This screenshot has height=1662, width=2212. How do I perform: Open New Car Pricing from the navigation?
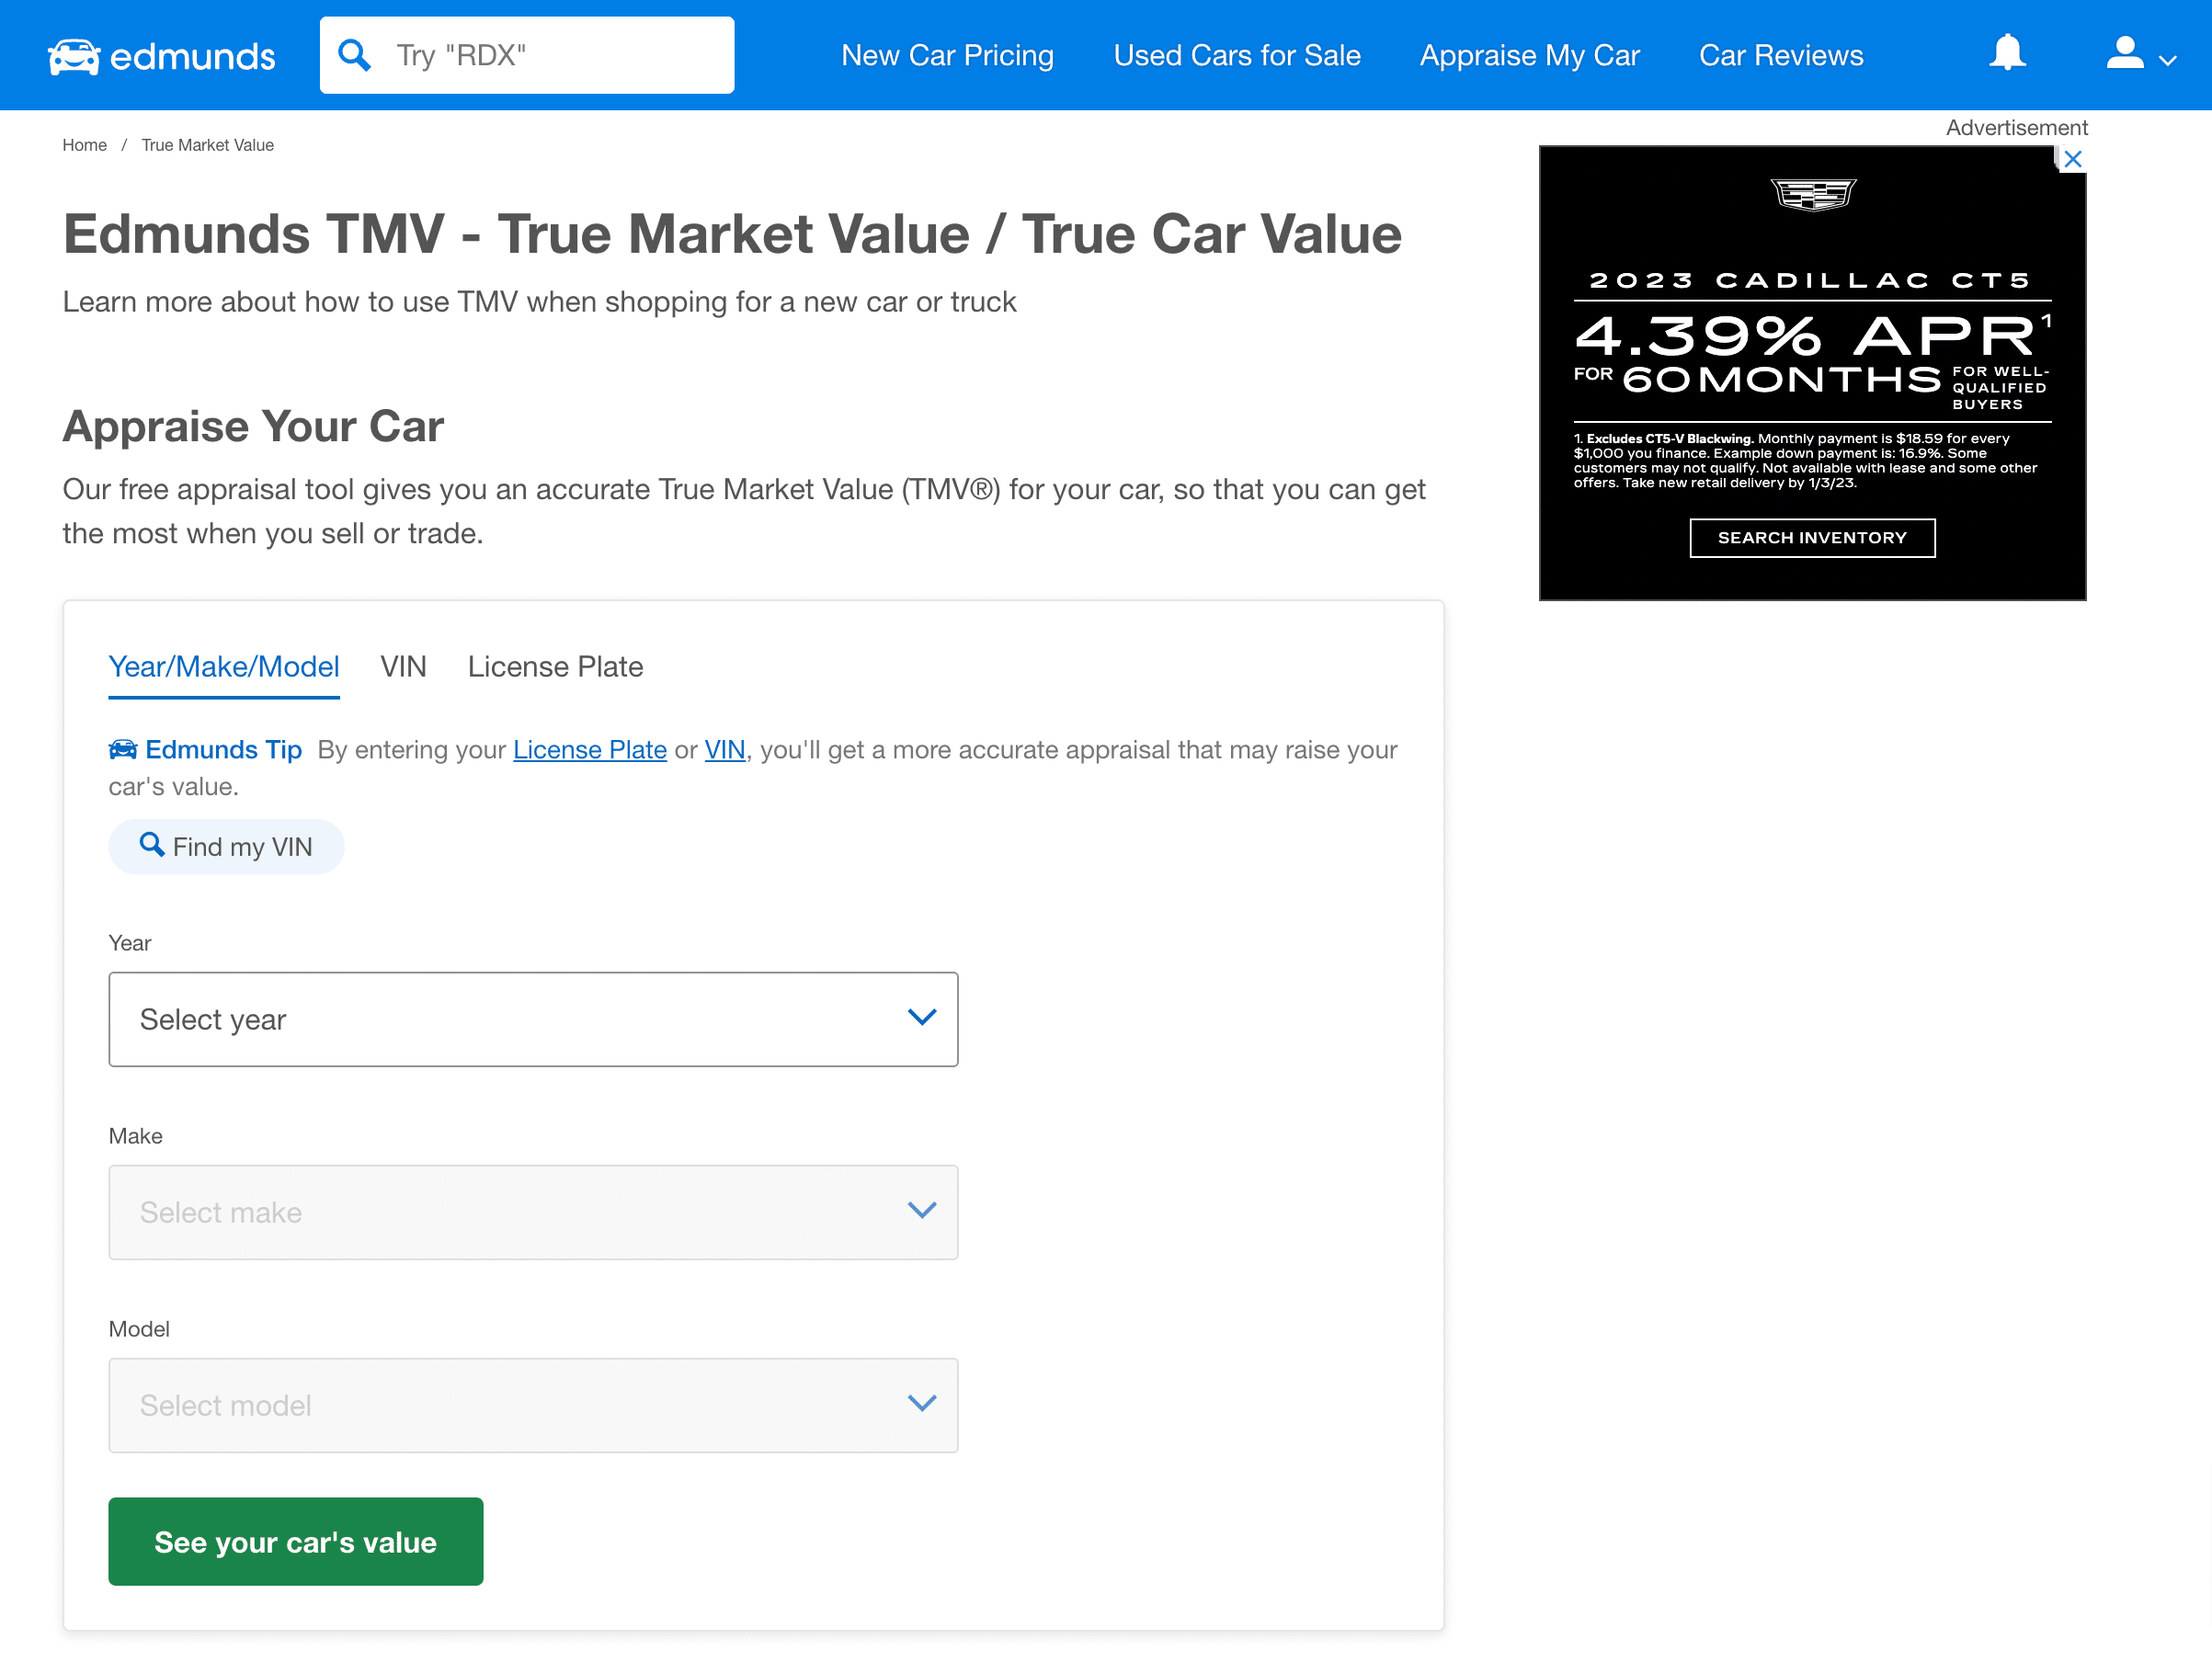(x=947, y=55)
